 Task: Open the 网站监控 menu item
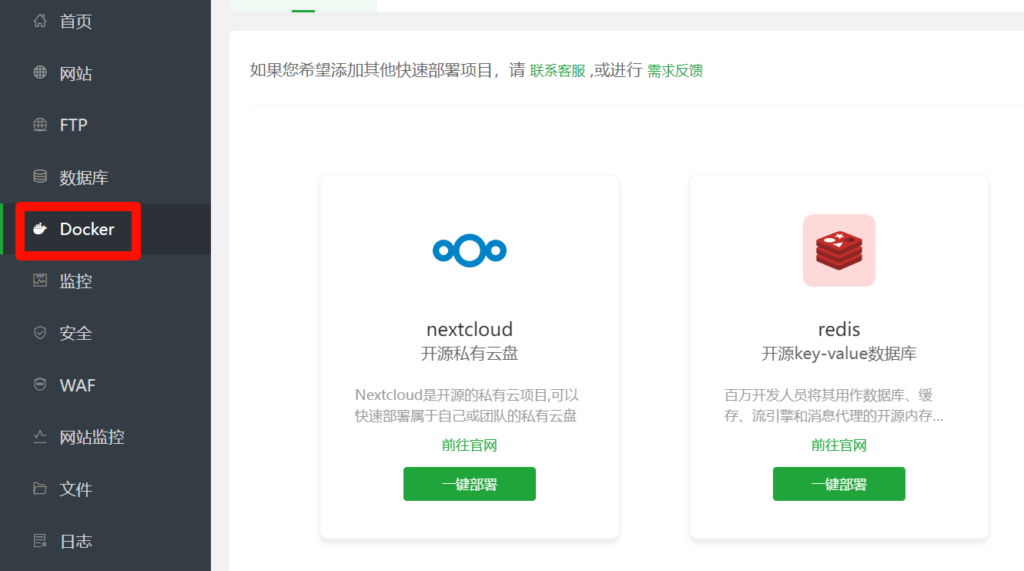[91, 437]
